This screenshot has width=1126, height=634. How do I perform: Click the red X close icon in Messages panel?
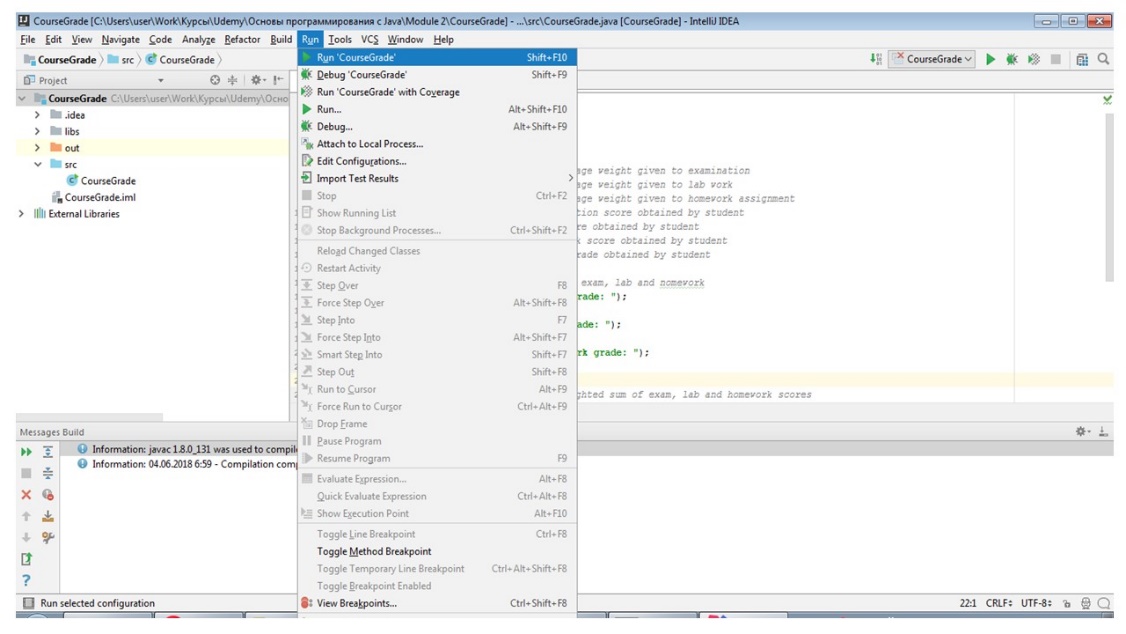click(x=26, y=495)
